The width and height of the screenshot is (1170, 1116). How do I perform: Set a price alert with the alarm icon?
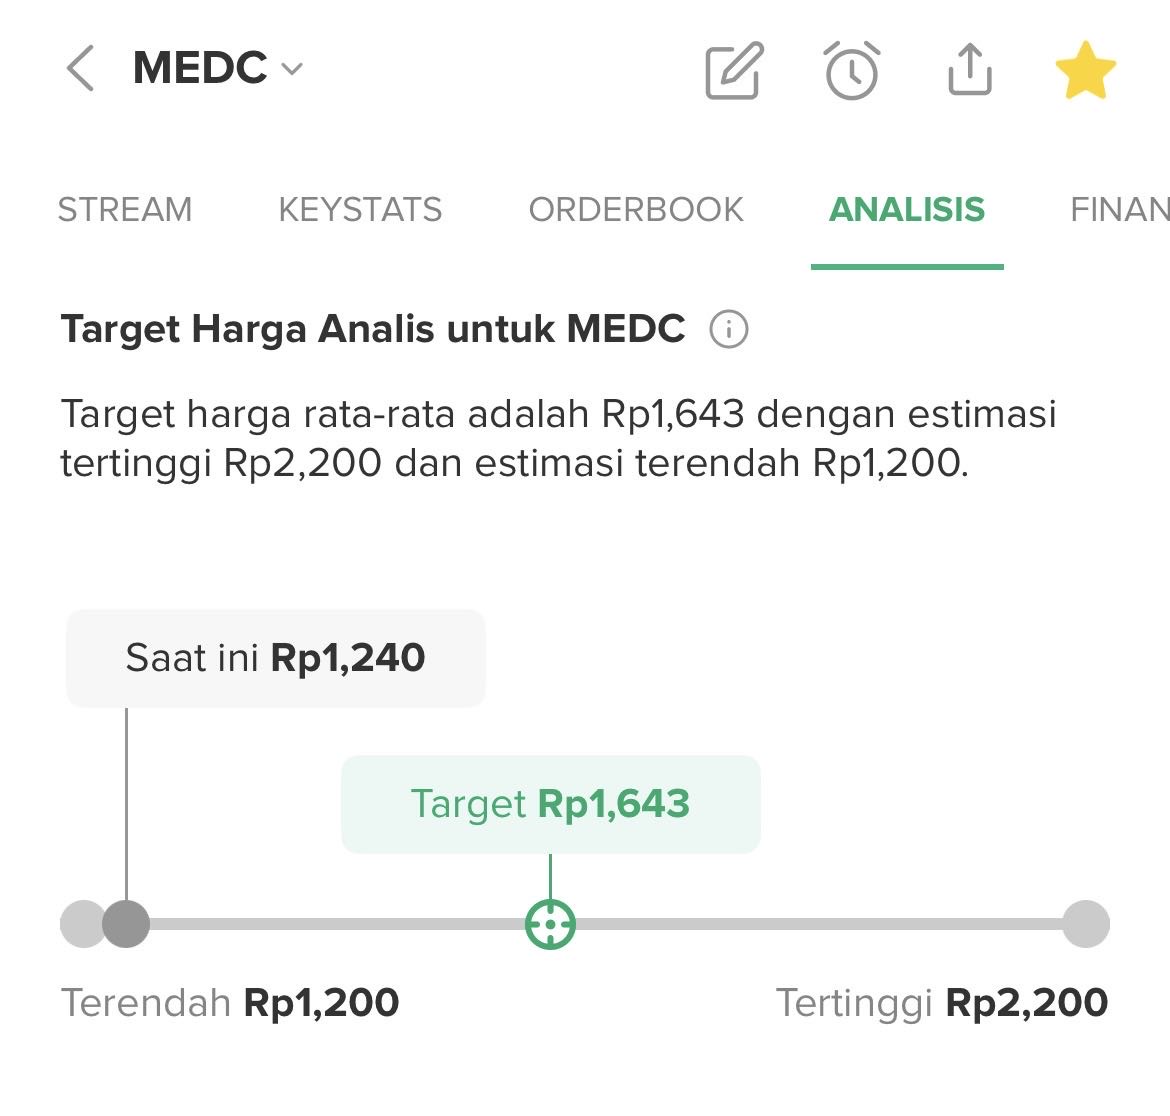(x=851, y=70)
